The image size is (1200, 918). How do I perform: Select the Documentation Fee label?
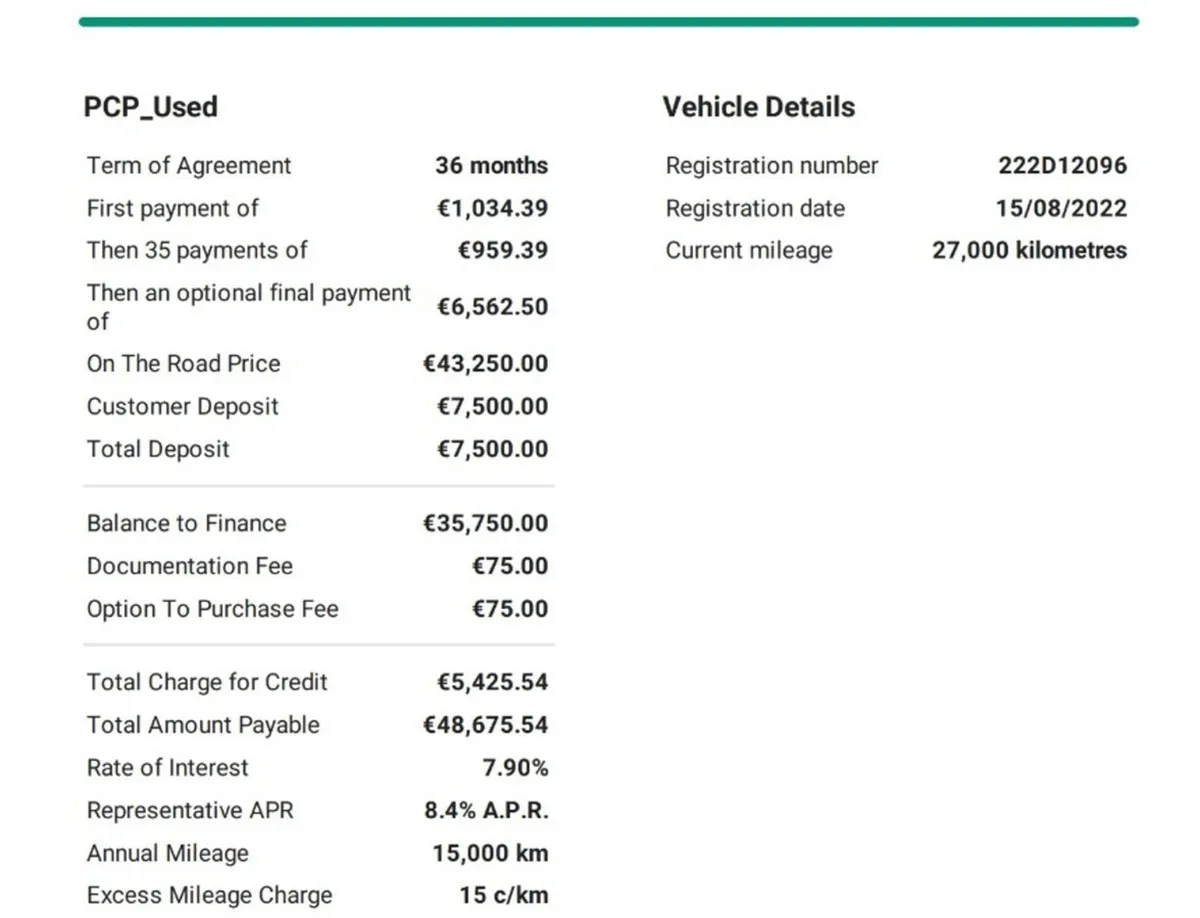pos(190,567)
